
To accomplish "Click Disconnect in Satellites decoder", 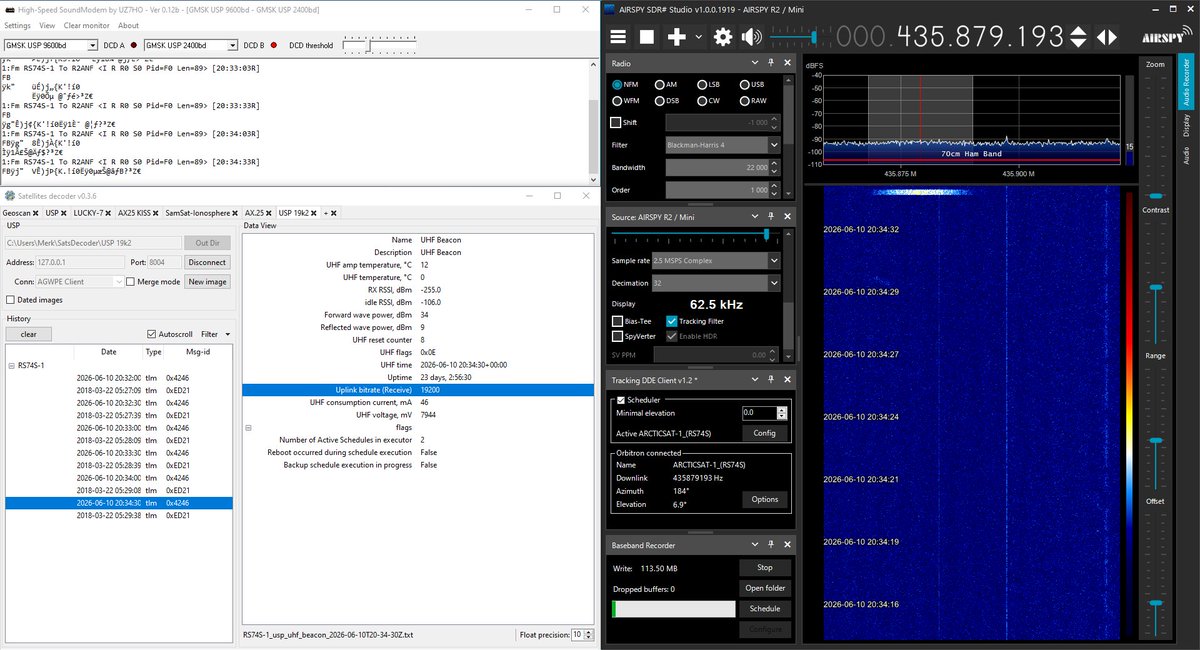I will point(207,262).
